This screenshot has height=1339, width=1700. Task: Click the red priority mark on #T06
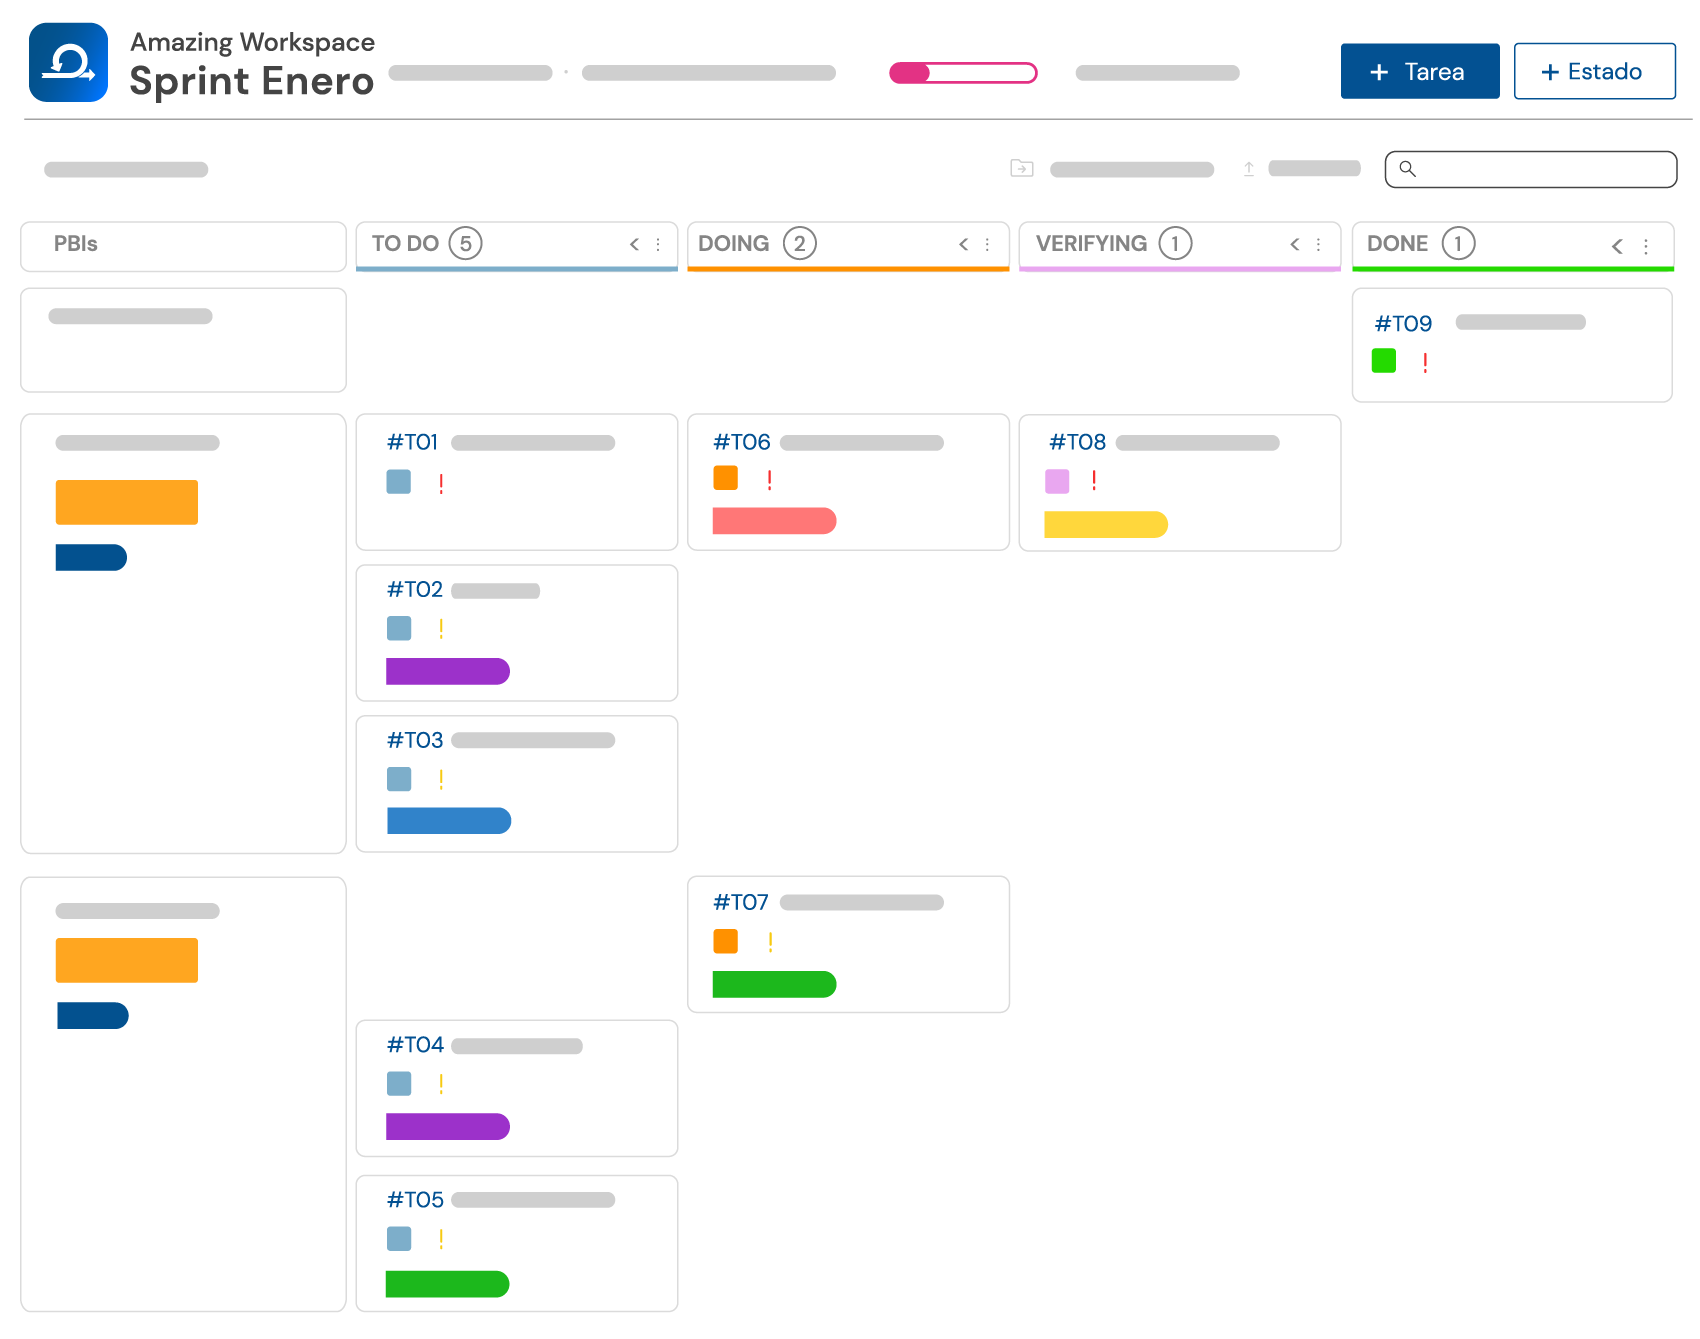coord(769,480)
